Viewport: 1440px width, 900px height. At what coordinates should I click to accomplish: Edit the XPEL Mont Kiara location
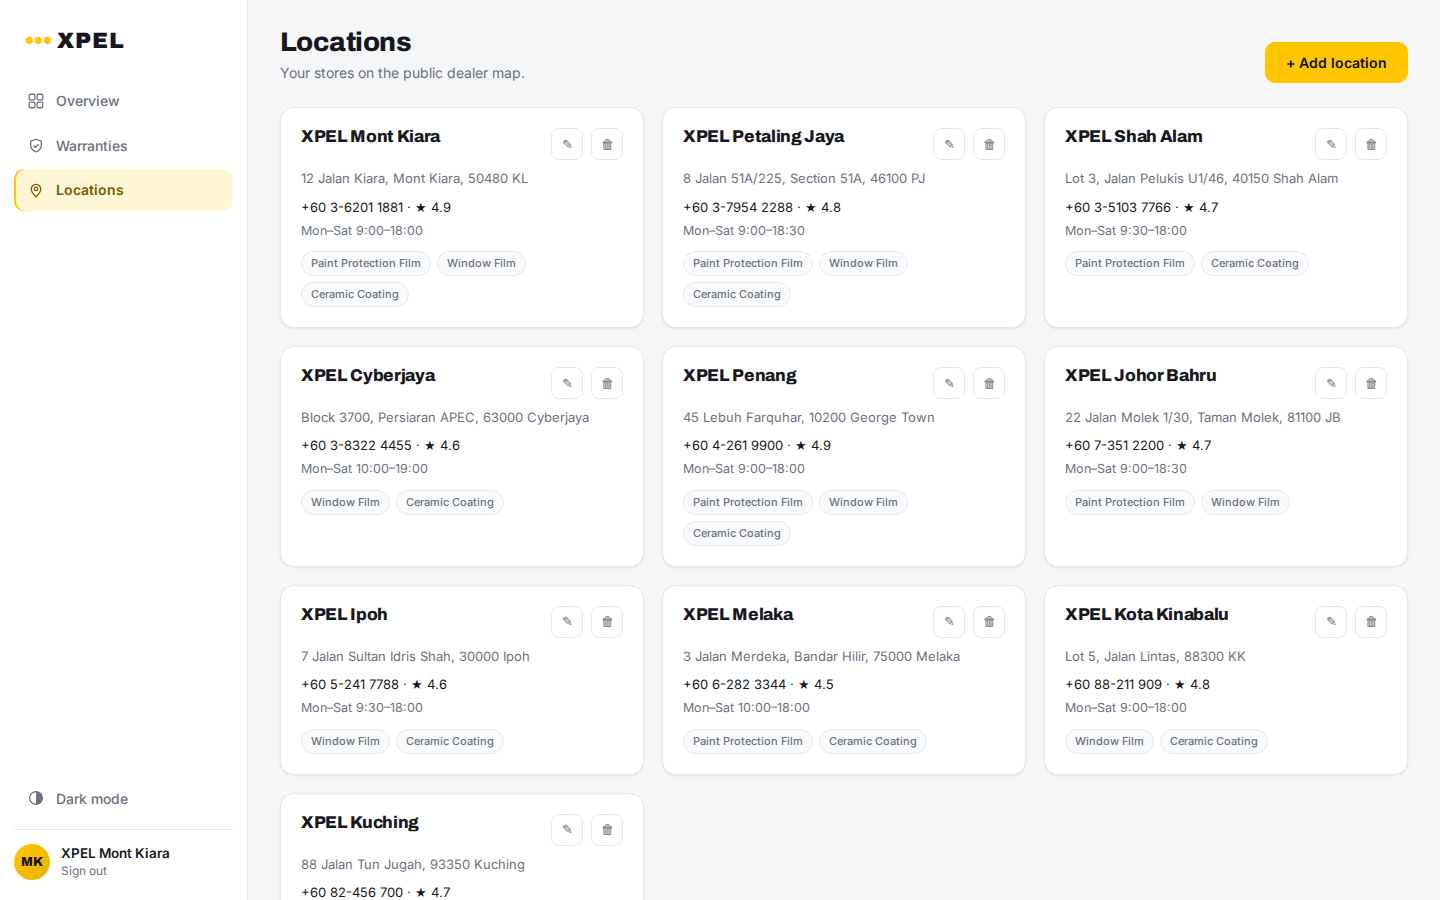point(567,144)
